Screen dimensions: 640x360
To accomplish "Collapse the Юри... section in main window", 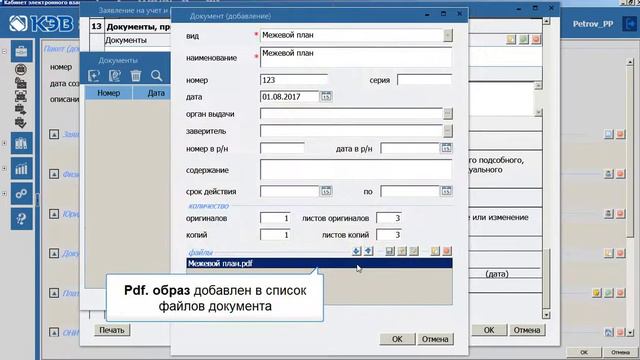I will click(54, 213).
